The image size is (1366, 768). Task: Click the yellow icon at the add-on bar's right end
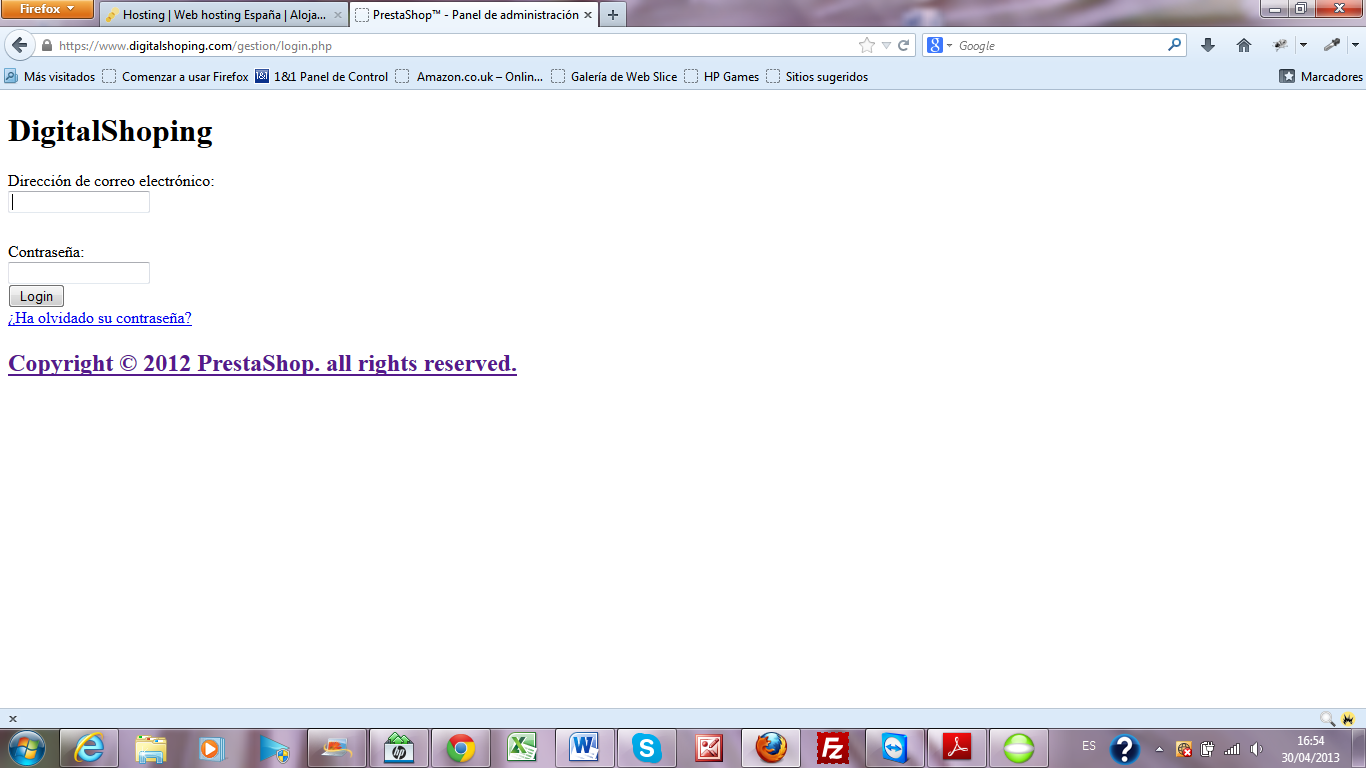(x=1348, y=718)
